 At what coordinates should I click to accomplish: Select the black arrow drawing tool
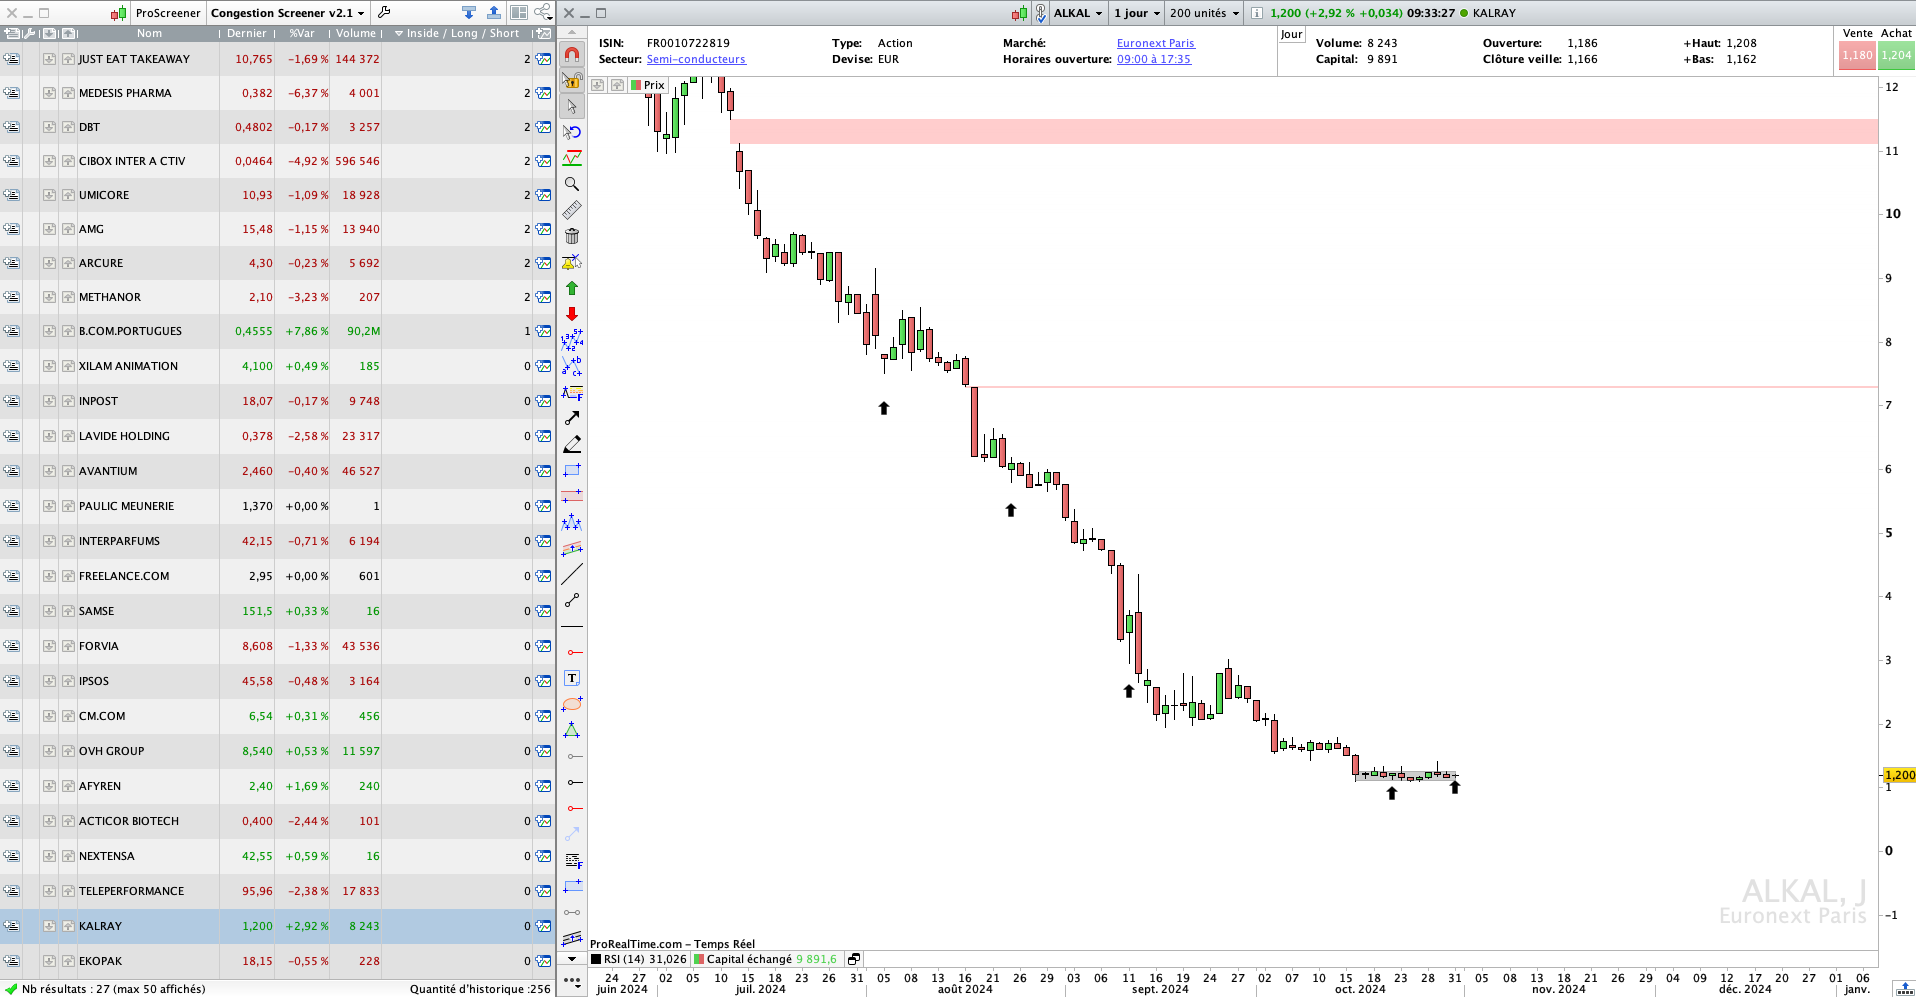tap(572, 418)
